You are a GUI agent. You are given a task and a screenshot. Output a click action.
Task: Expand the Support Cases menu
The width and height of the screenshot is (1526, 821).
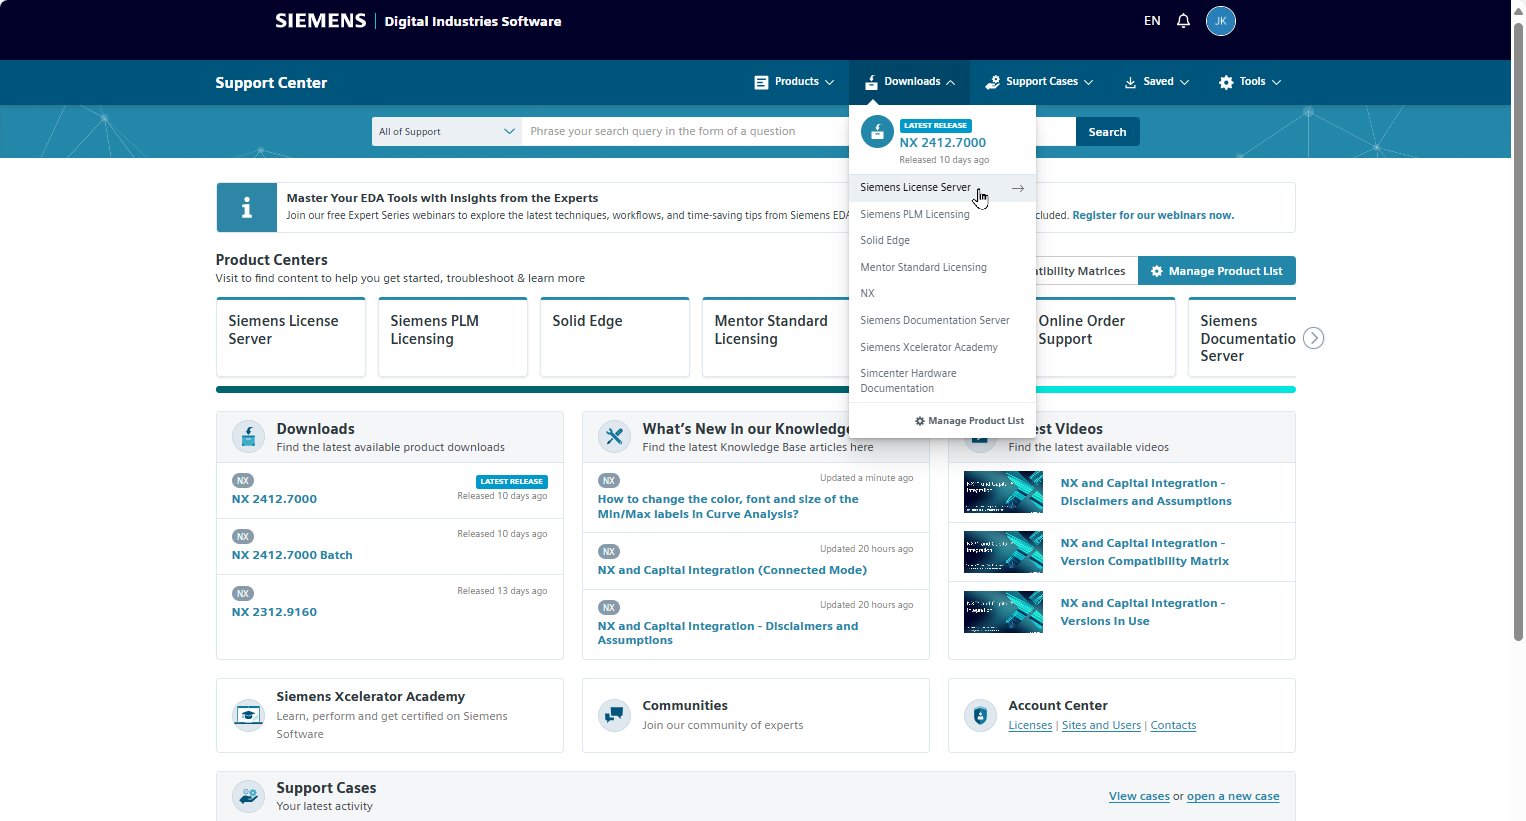tap(1039, 82)
